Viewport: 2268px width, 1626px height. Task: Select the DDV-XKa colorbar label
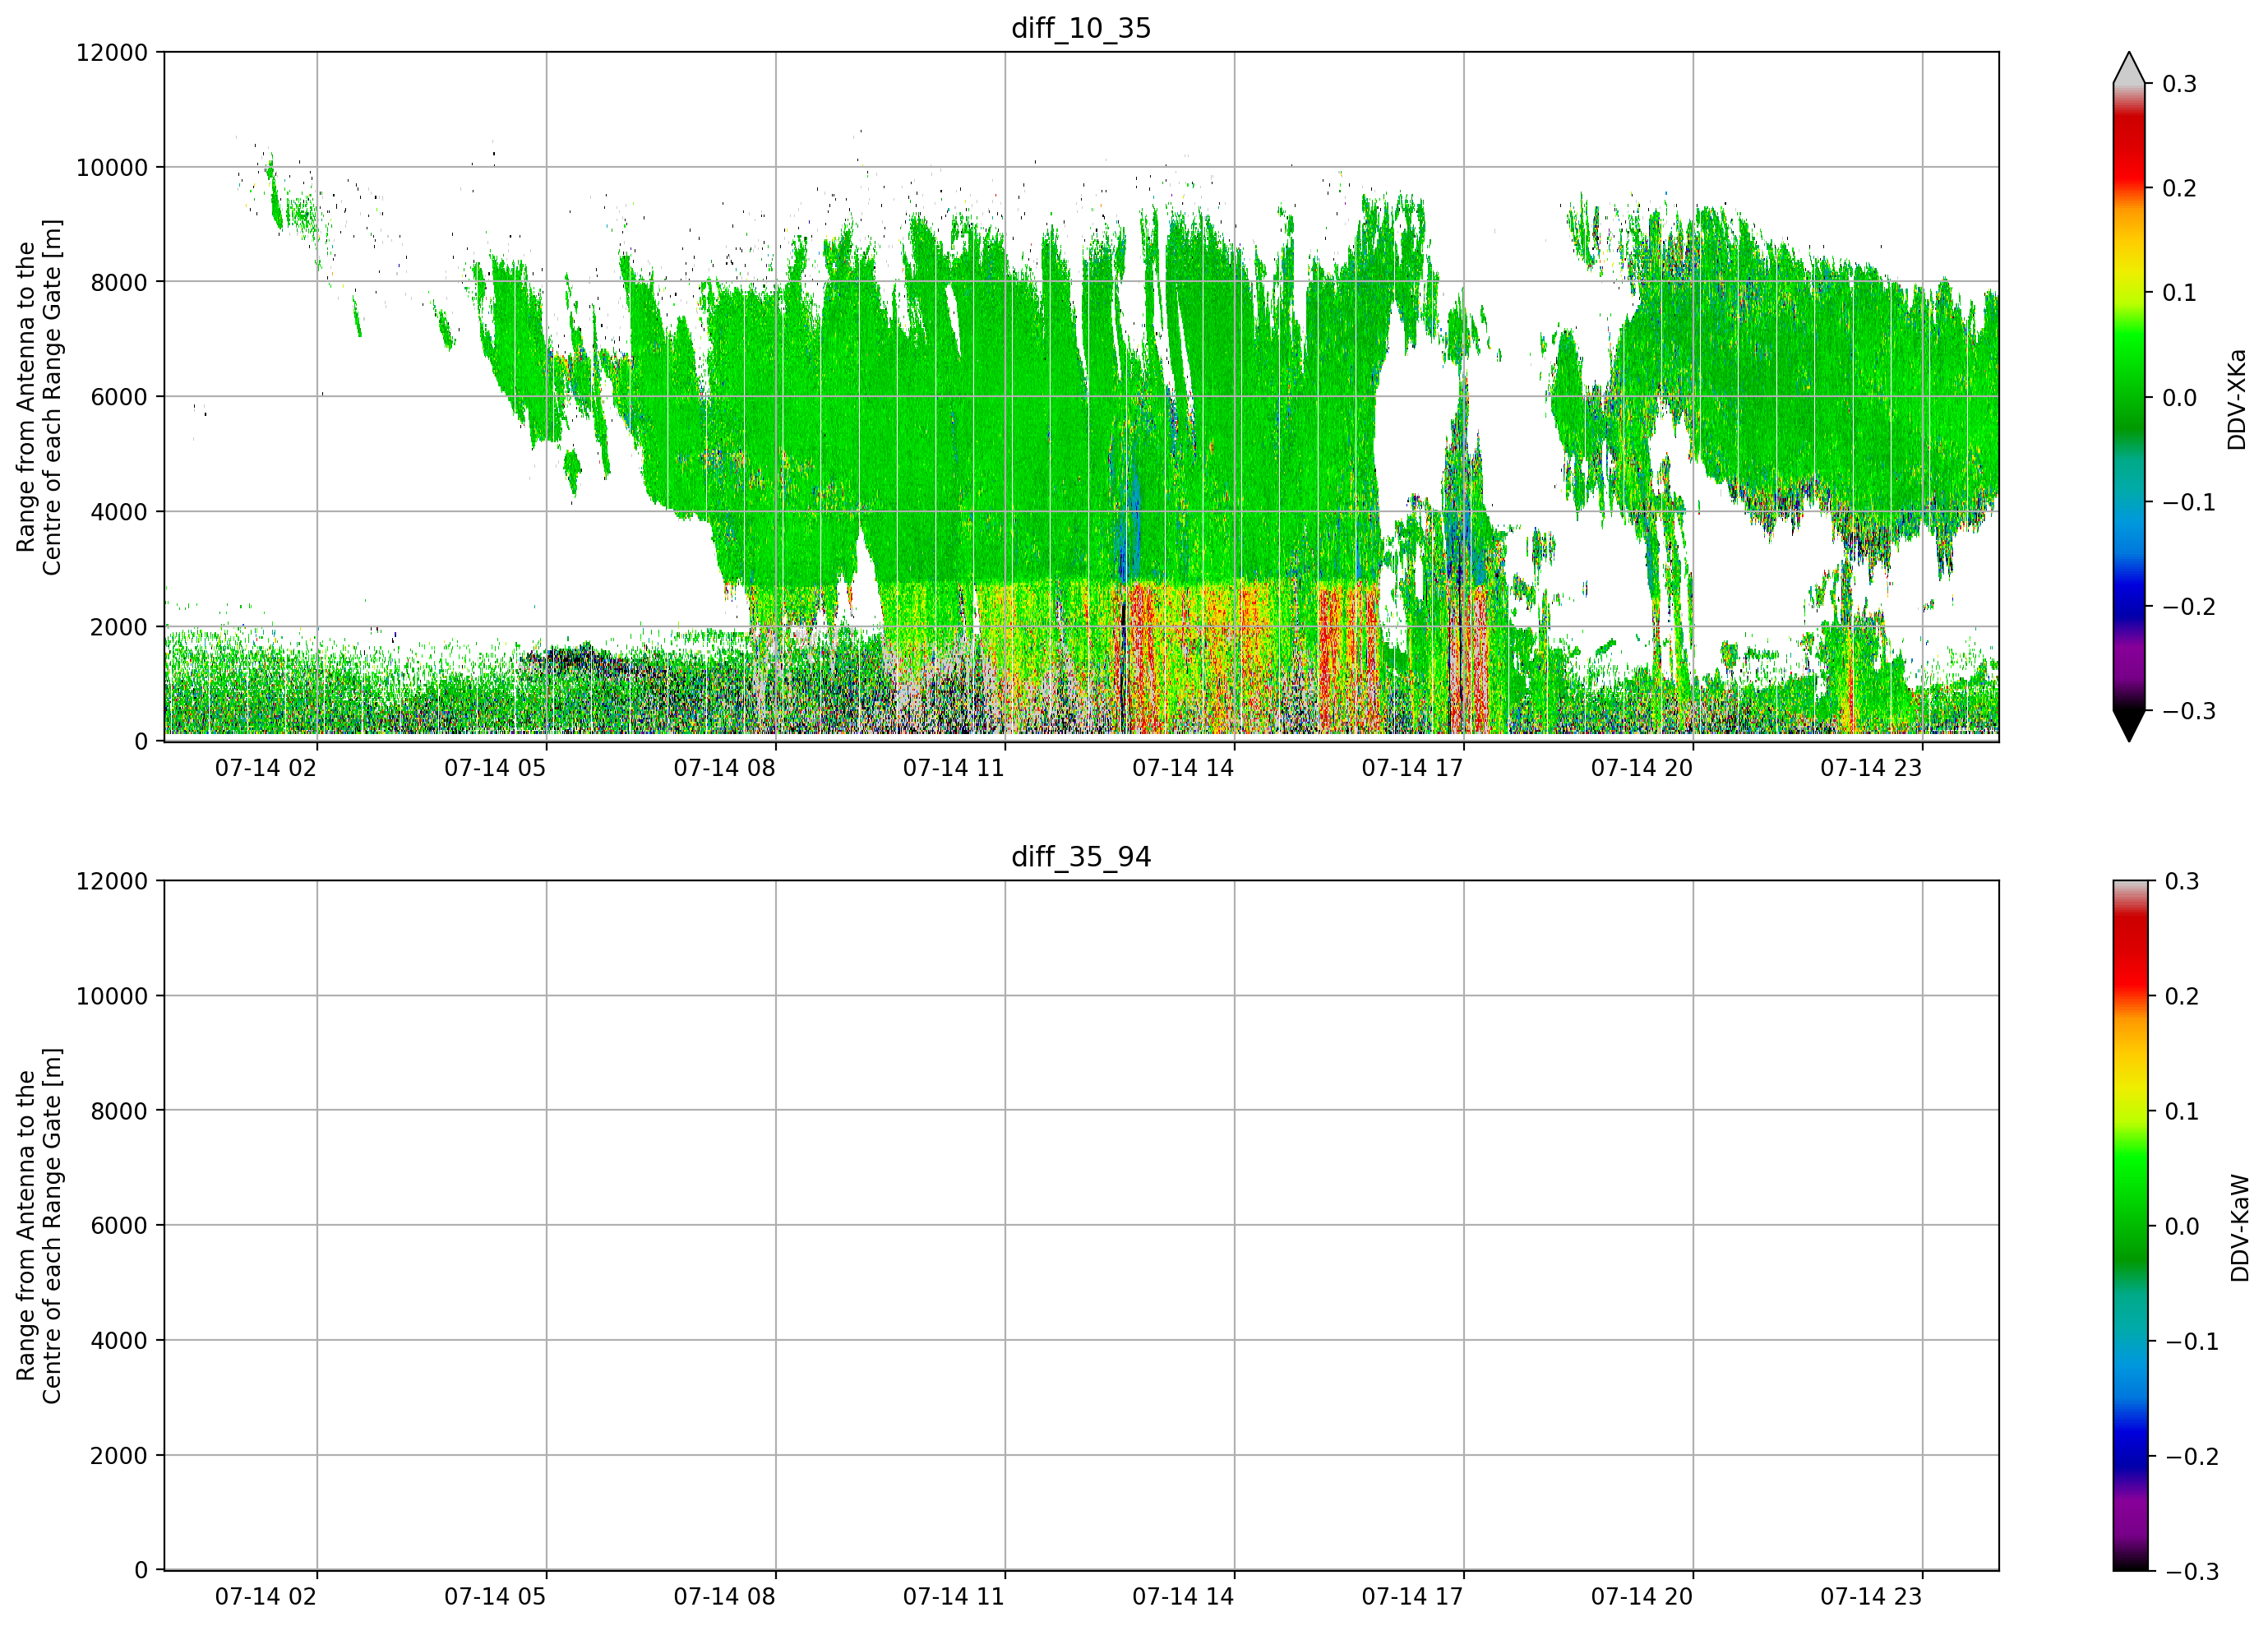pos(2237,399)
